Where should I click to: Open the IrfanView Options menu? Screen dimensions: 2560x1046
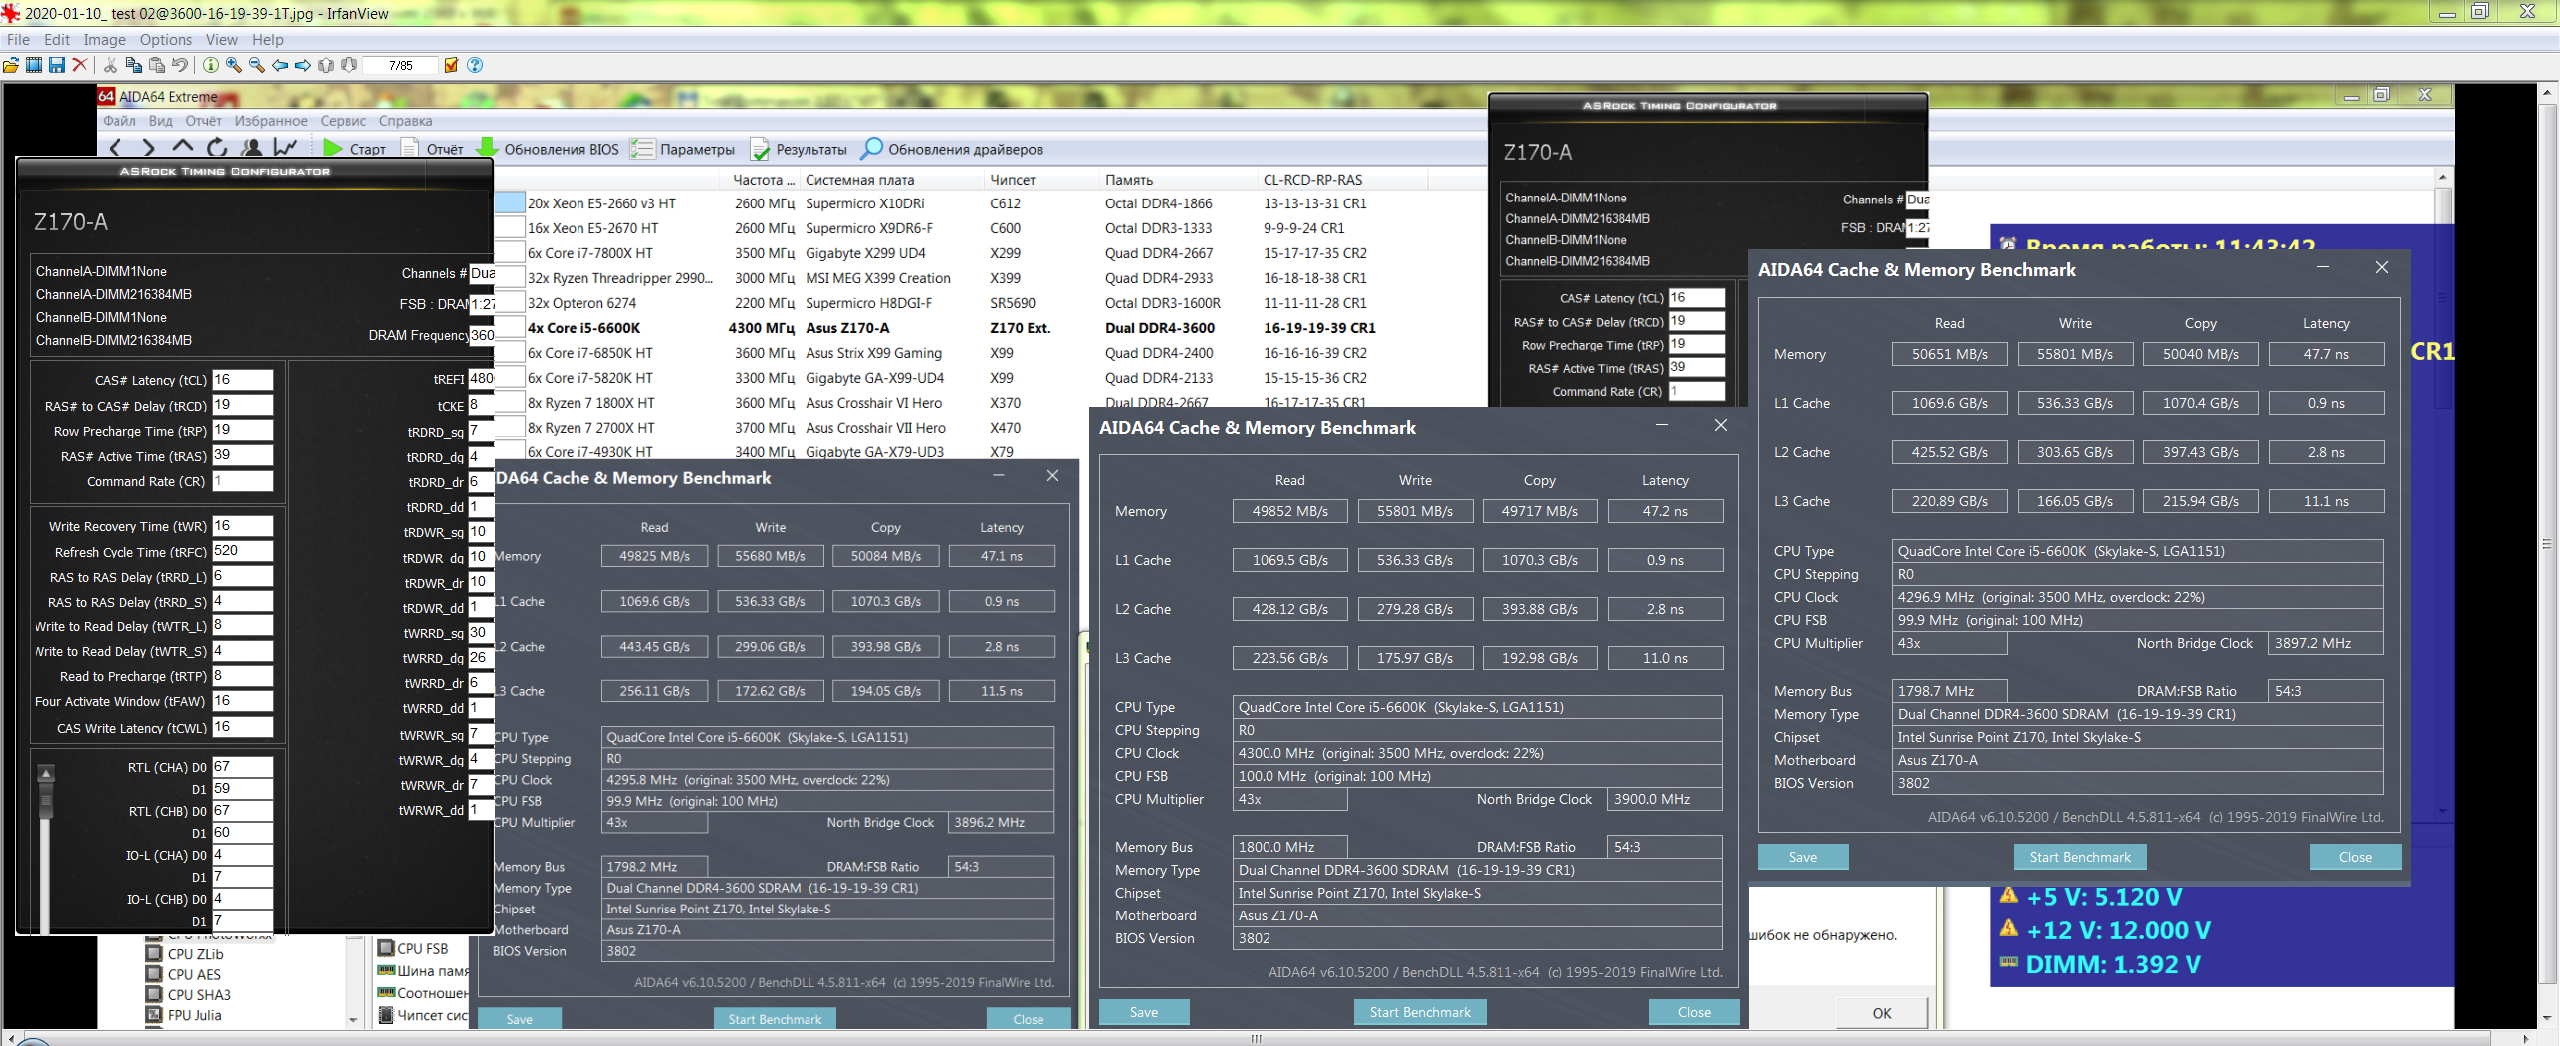(x=166, y=40)
